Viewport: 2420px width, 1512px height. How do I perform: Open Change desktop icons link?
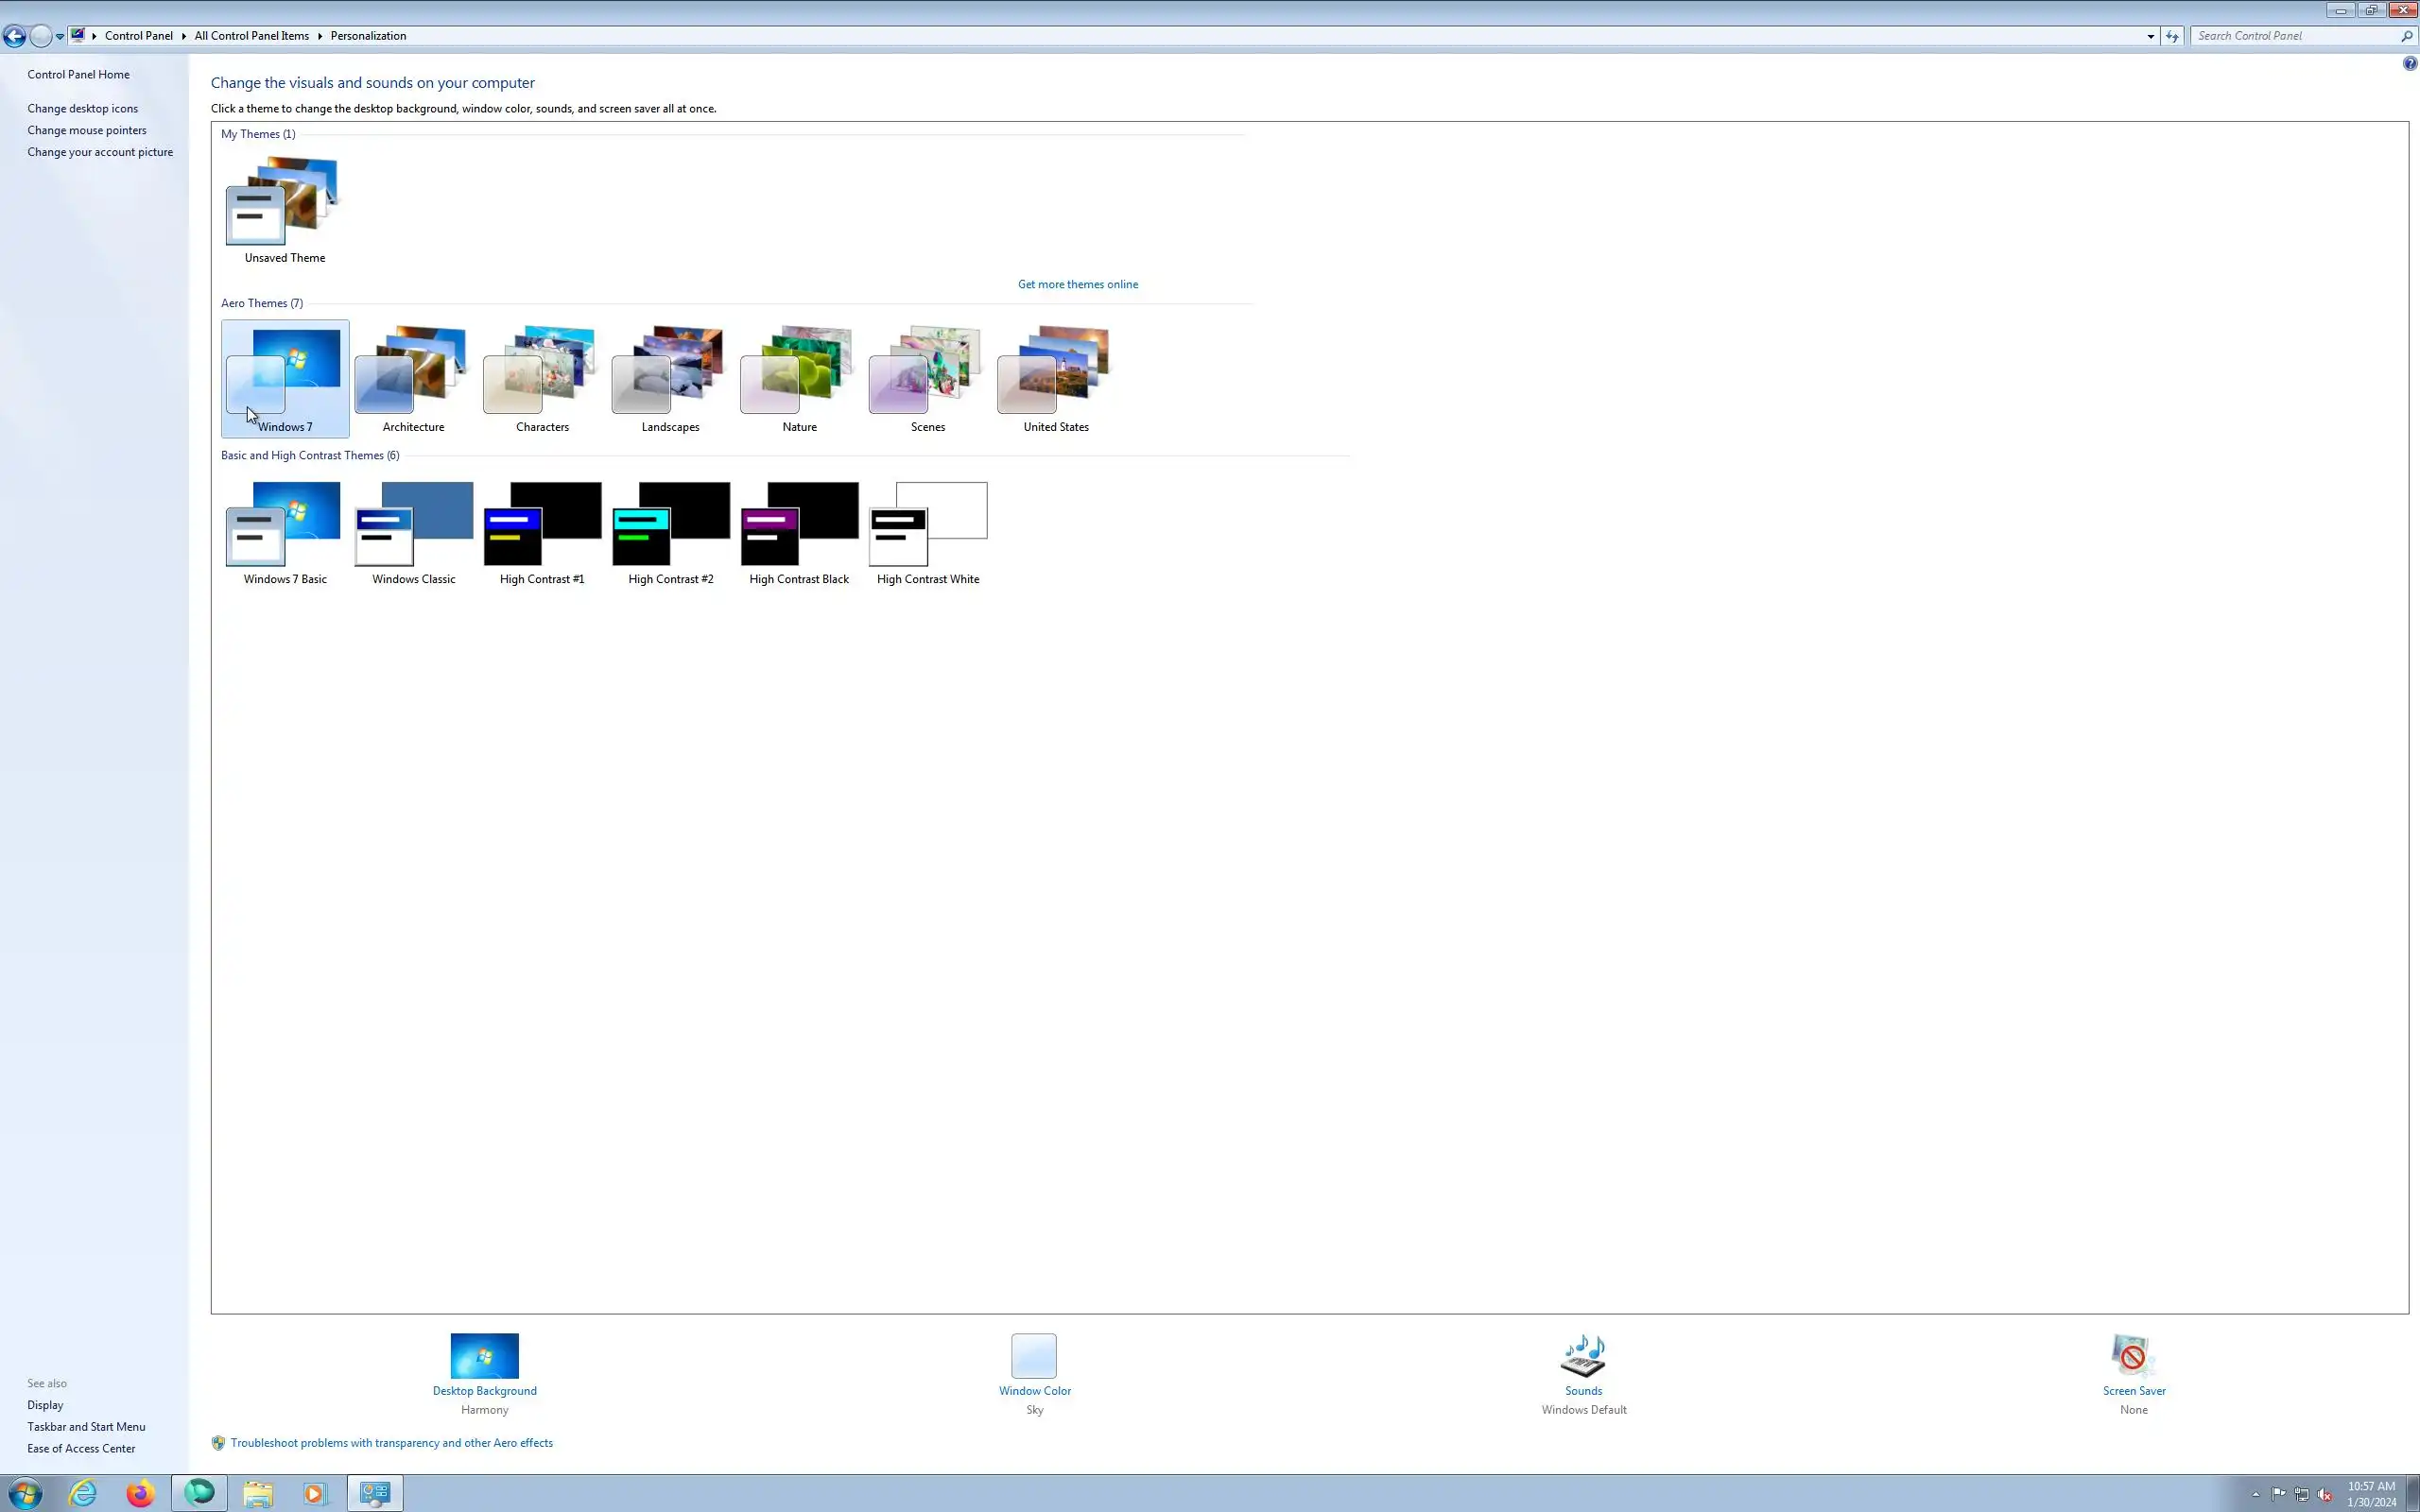point(82,108)
